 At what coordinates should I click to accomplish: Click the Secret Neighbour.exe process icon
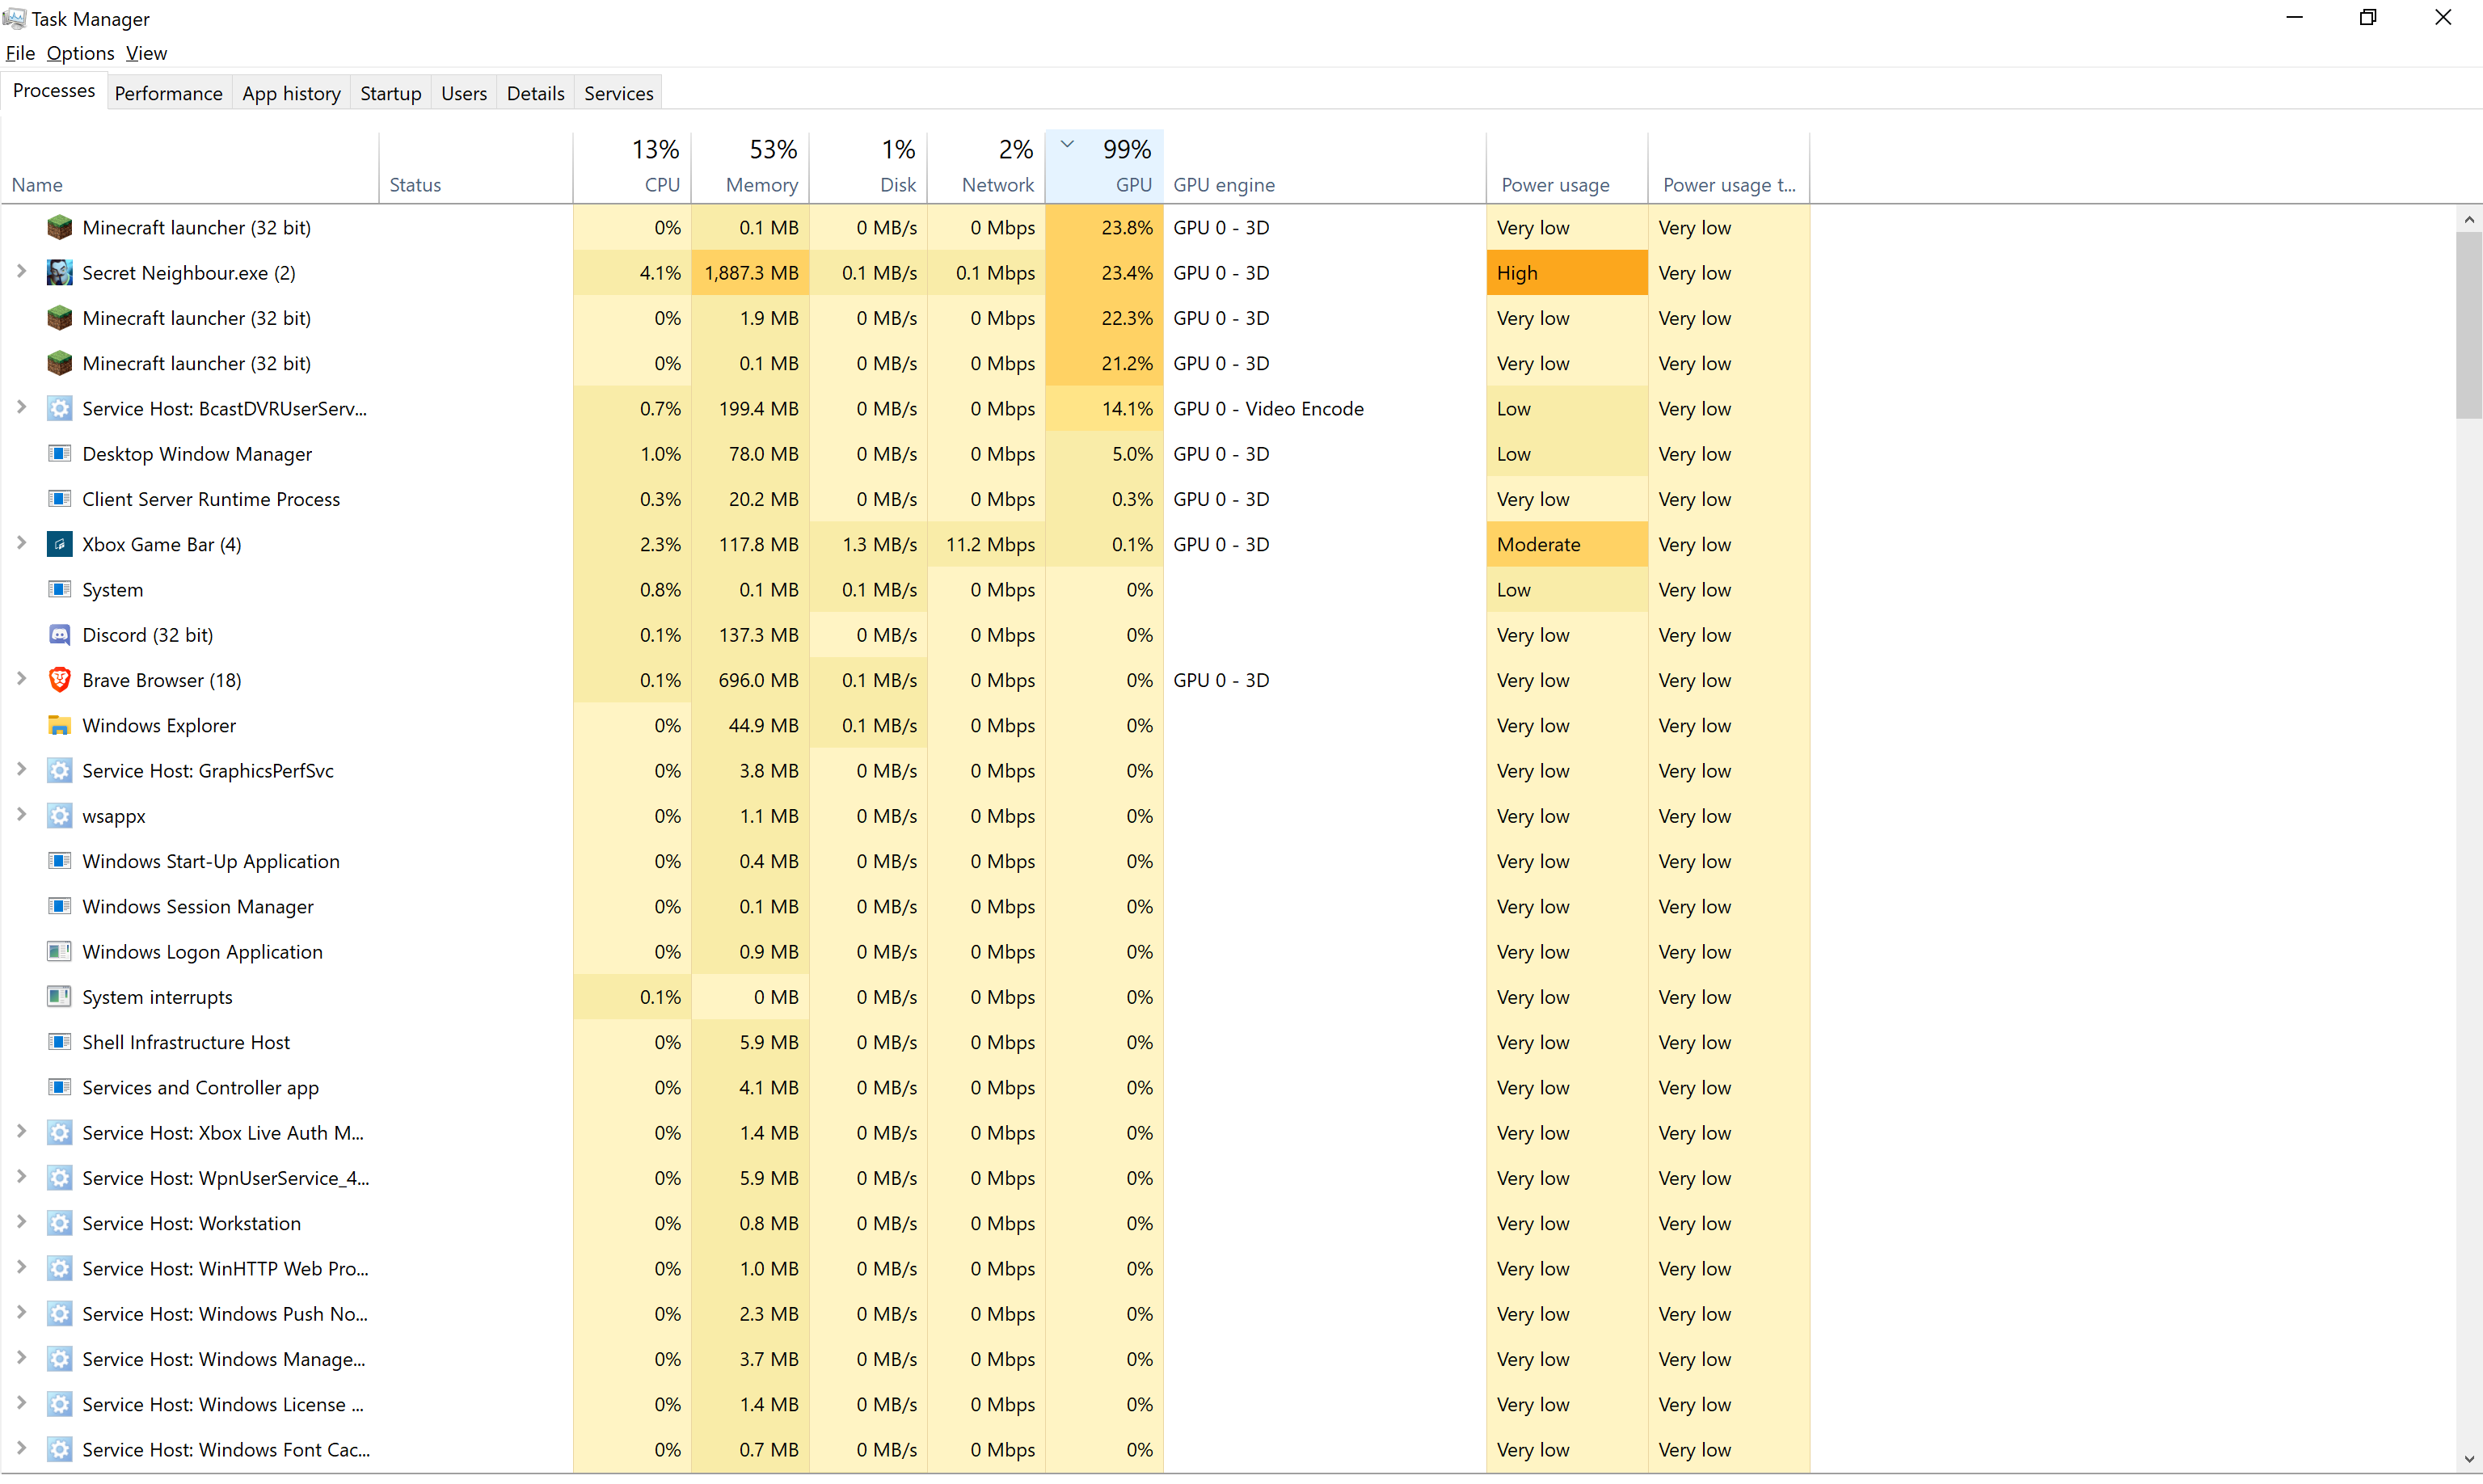(59, 273)
